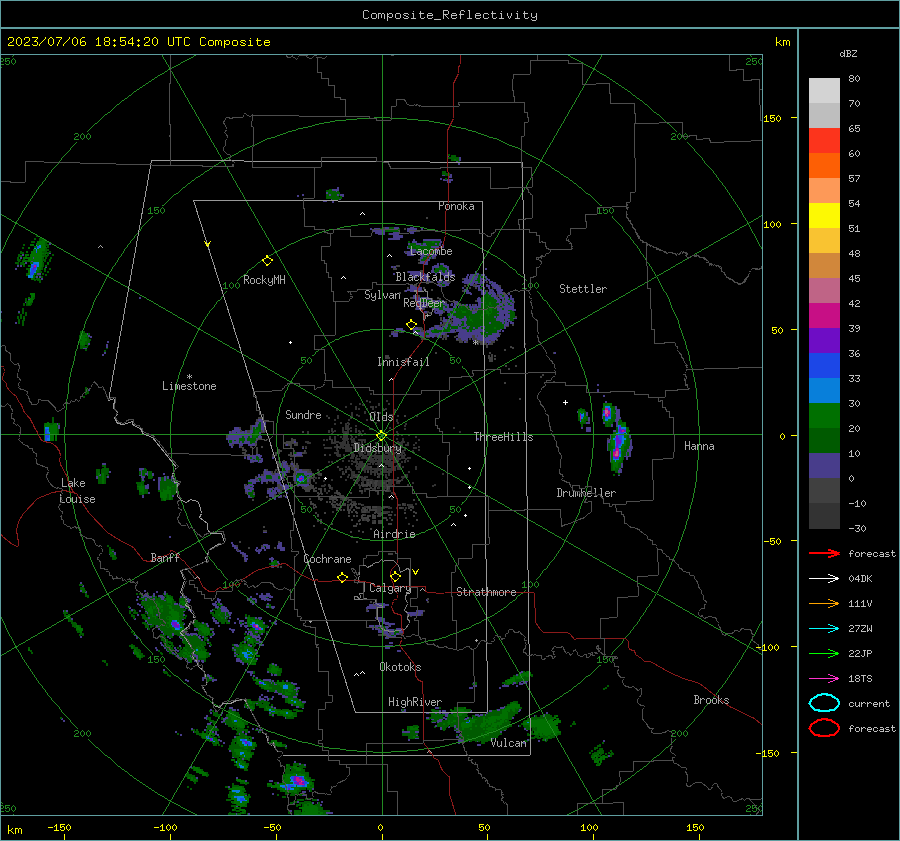This screenshot has width=900, height=841.
Task: Click the yellow diamond marker above Calgary
Action: coord(395,576)
